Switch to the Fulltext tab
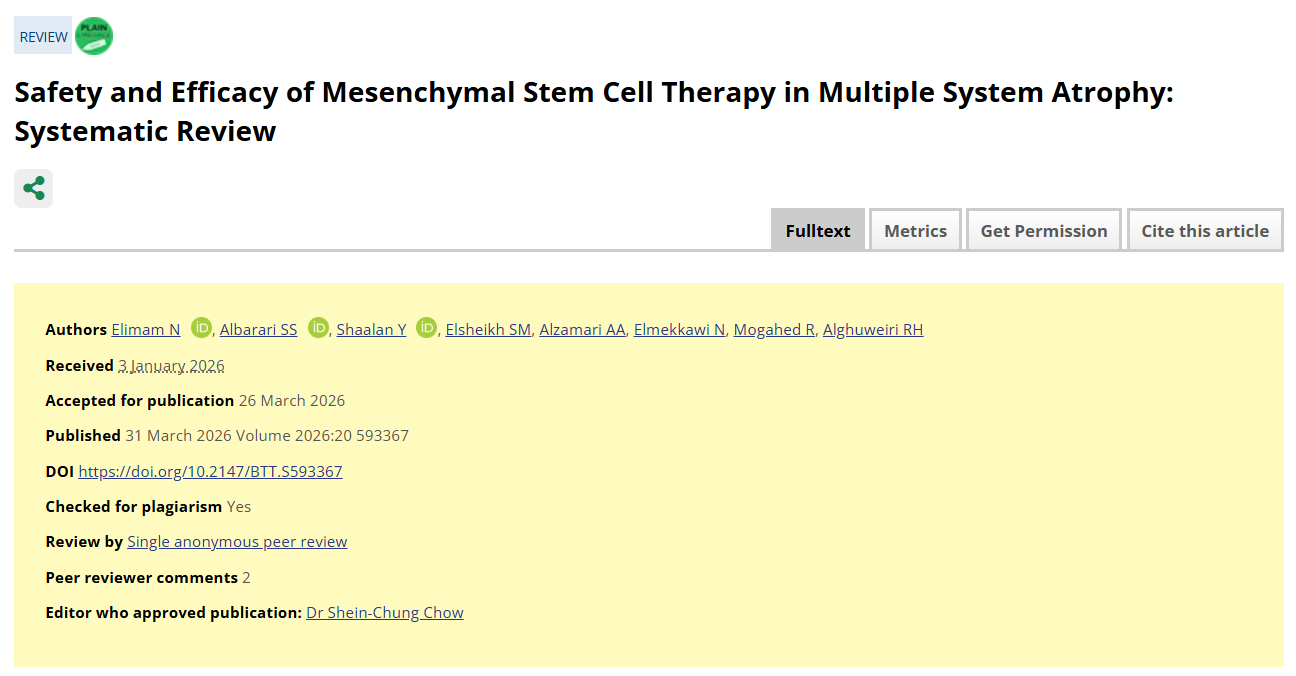1296x676 pixels. (817, 230)
